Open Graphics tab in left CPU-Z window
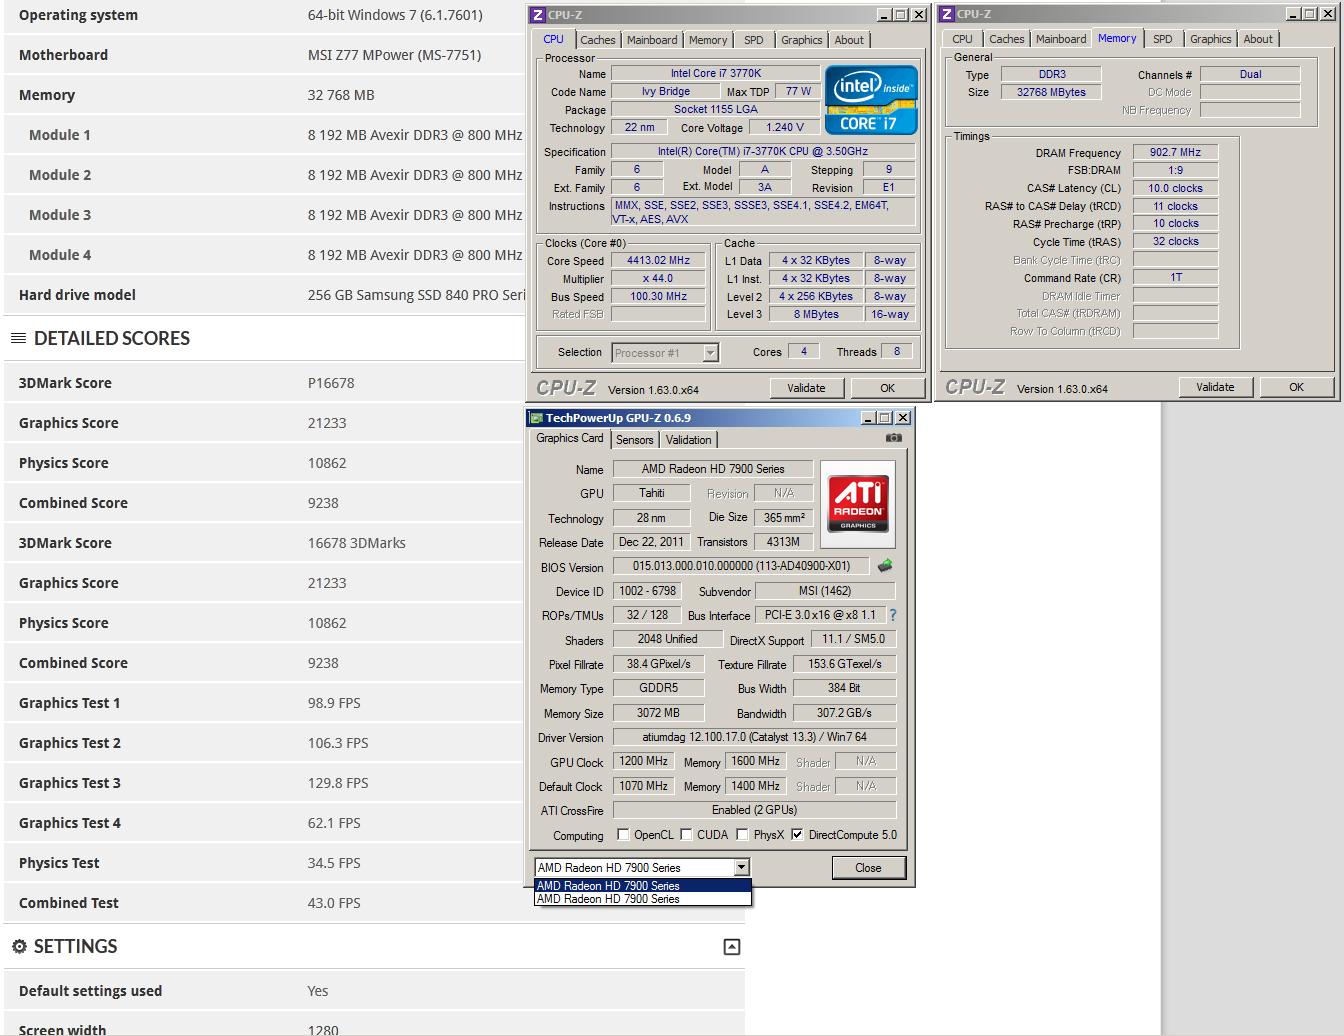1344x1036 pixels. (x=802, y=40)
